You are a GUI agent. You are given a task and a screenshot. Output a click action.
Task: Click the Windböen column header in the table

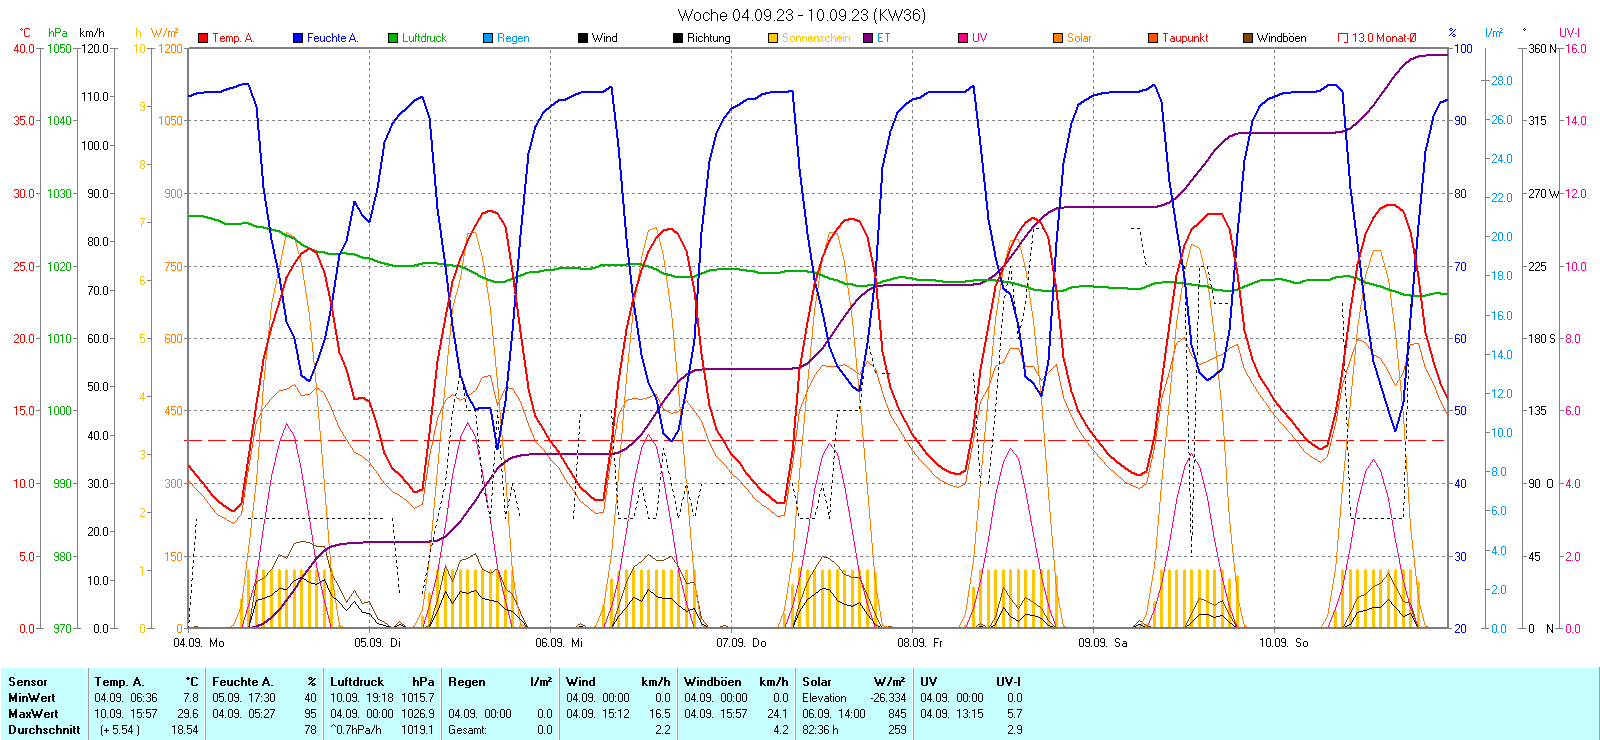712,682
